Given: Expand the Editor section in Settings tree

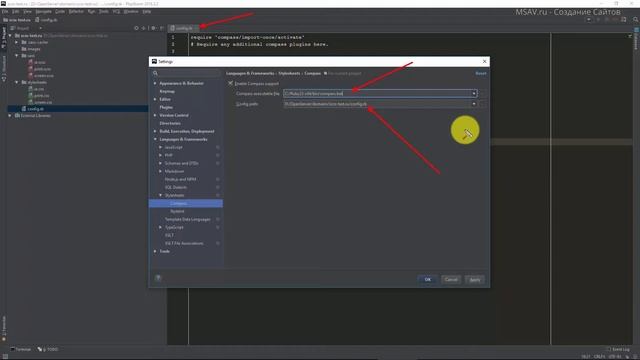Looking at the screenshot, I should (x=155, y=99).
